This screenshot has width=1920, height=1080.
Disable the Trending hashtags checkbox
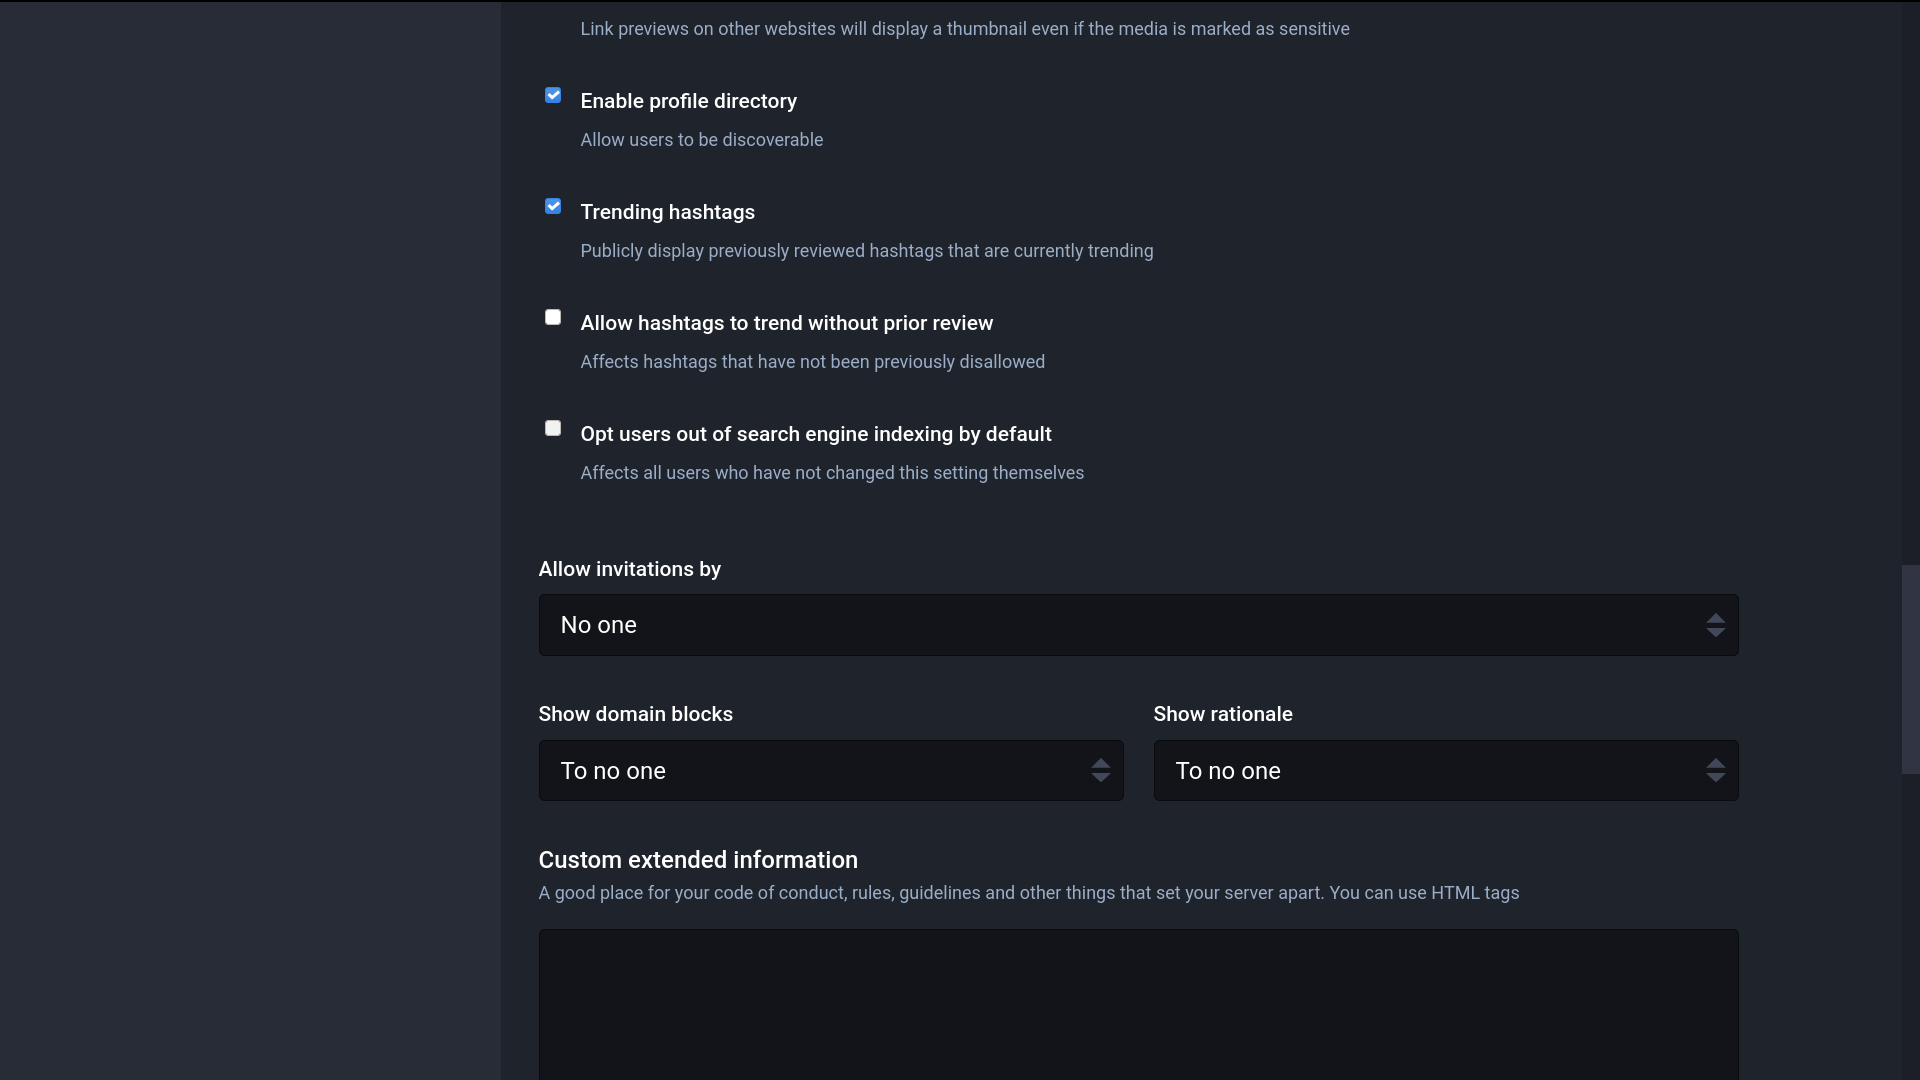[x=553, y=207]
